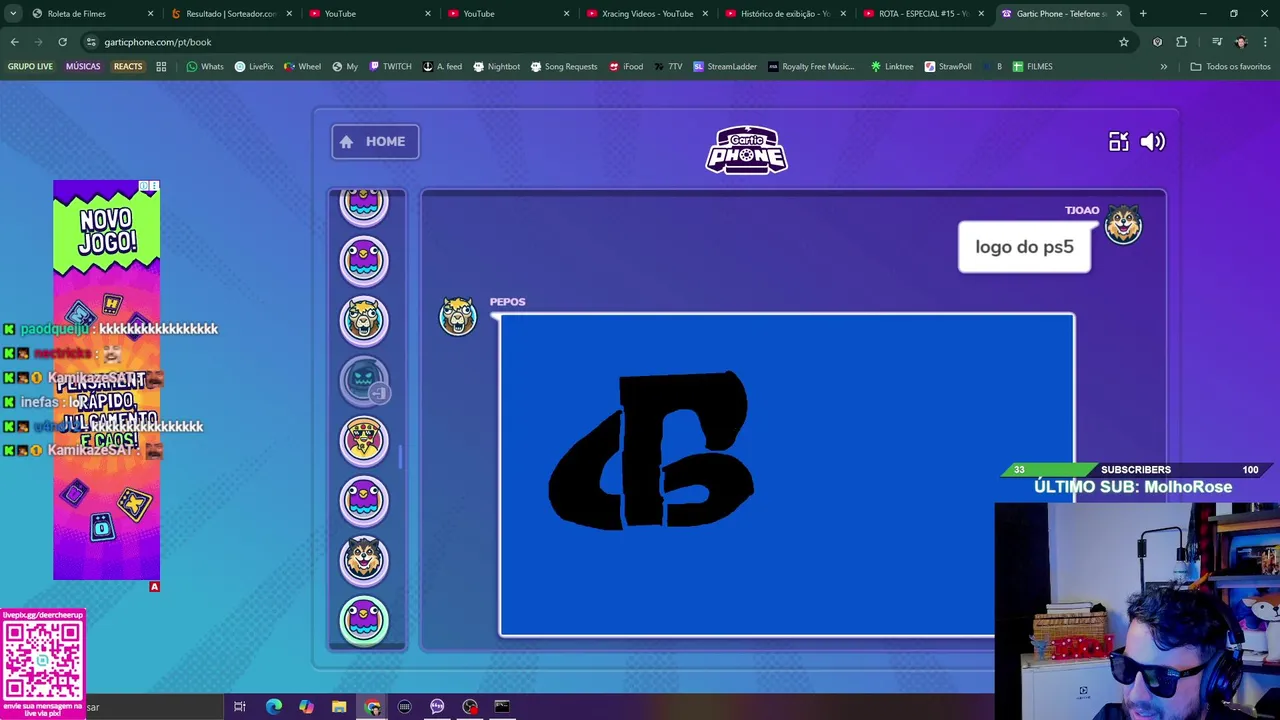Open the StreamLadder bookmark
This screenshot has height=720, width=1280.
coord(724,67)
